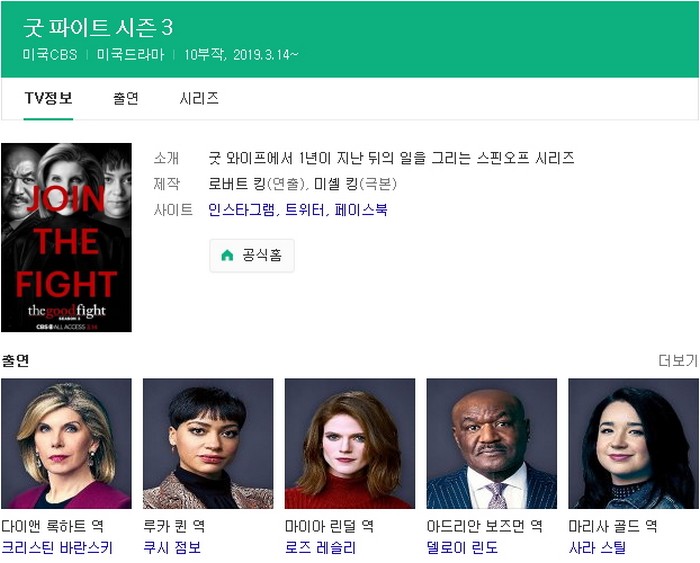Screen dimensions: 700x563
Task: Click 델로이 린도's cast photo
Action: (492, 444)
